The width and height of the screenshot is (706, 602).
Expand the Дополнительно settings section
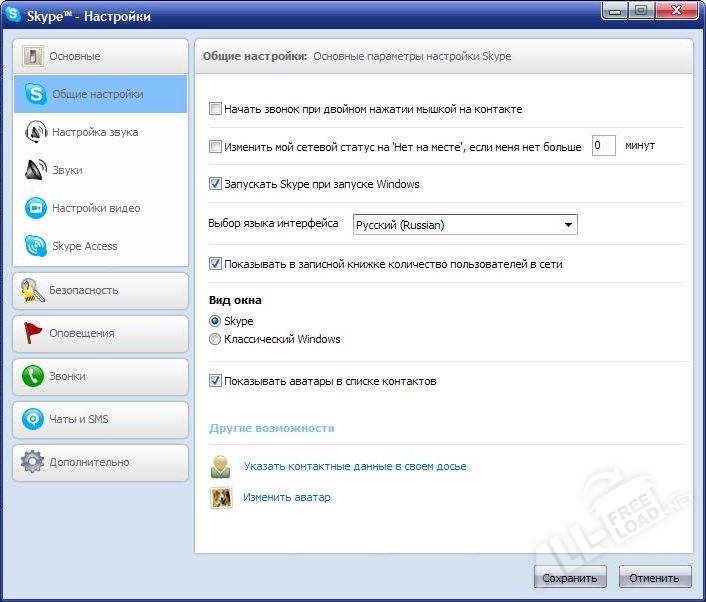(100, 462)
